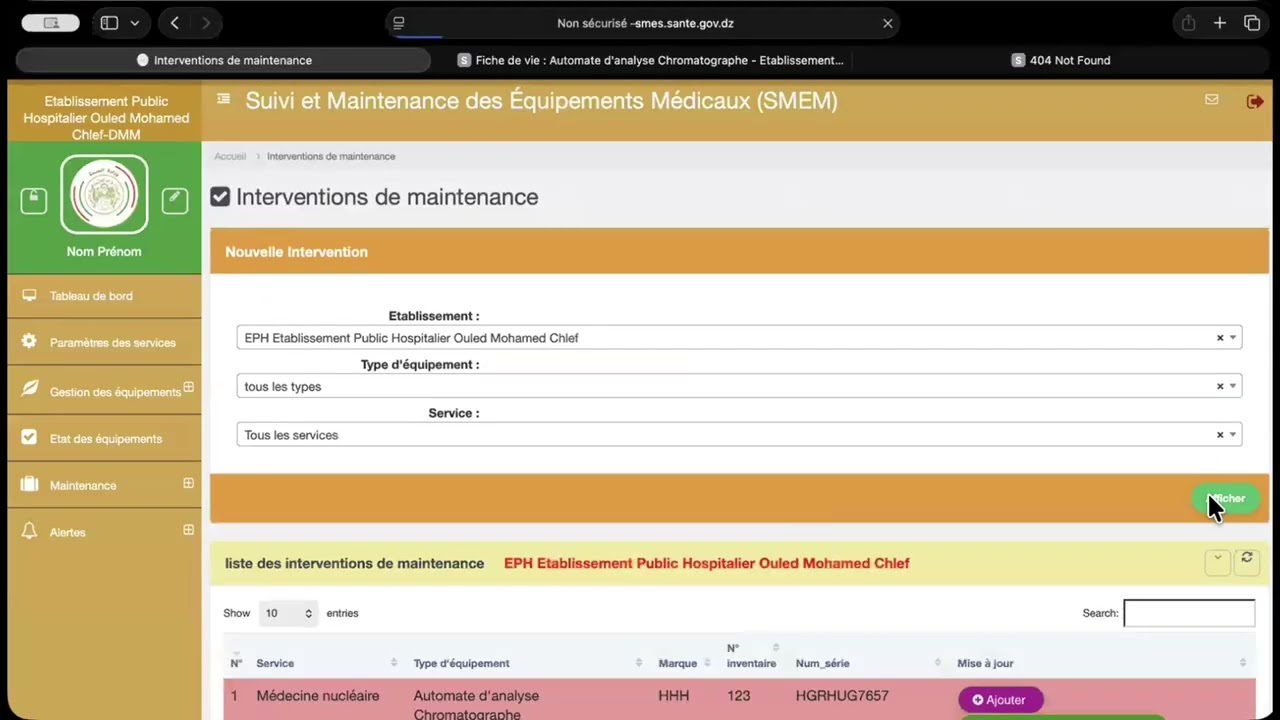Viewport: 1280px width, 720px height.
Task: Switch to Interventions de maintenance tab
Action: pyautogui.click(x=224, y=60)
